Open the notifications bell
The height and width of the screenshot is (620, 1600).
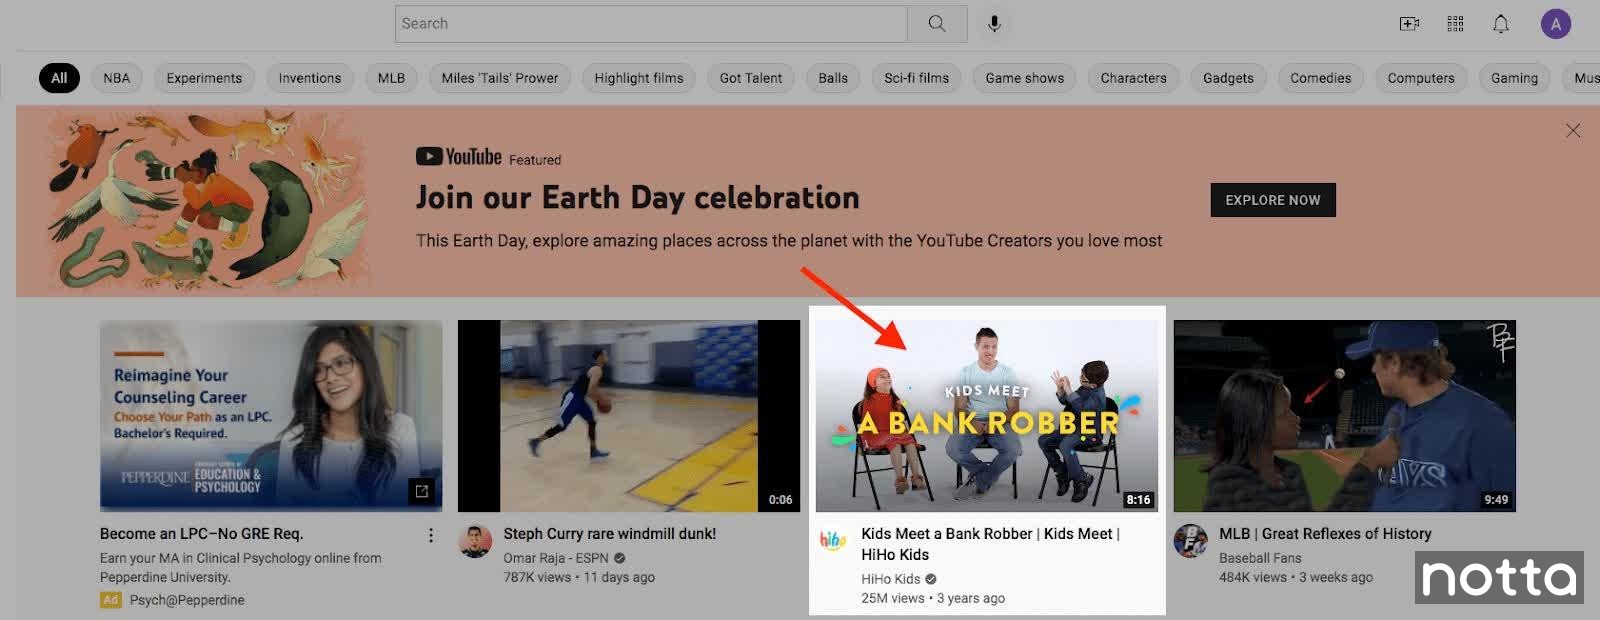pyautogui.click(x=1501, y=24)
